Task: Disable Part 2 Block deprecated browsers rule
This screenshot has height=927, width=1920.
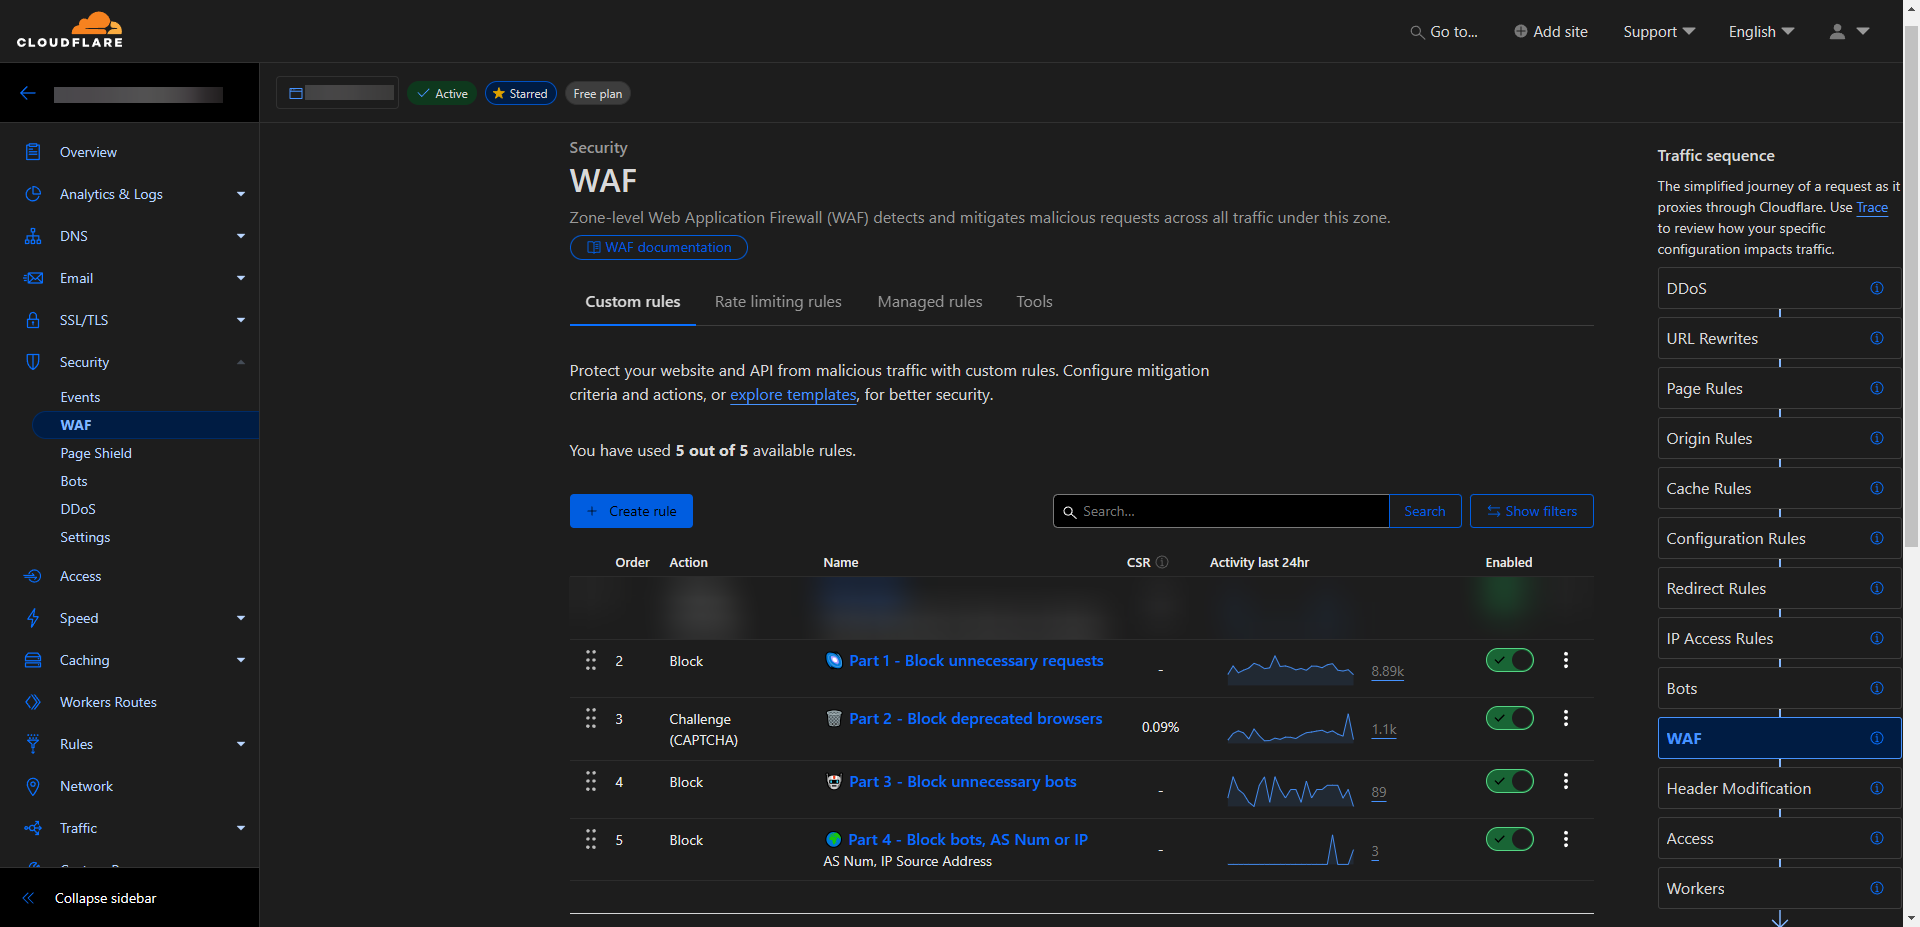Action: [x=1509, y=718]
